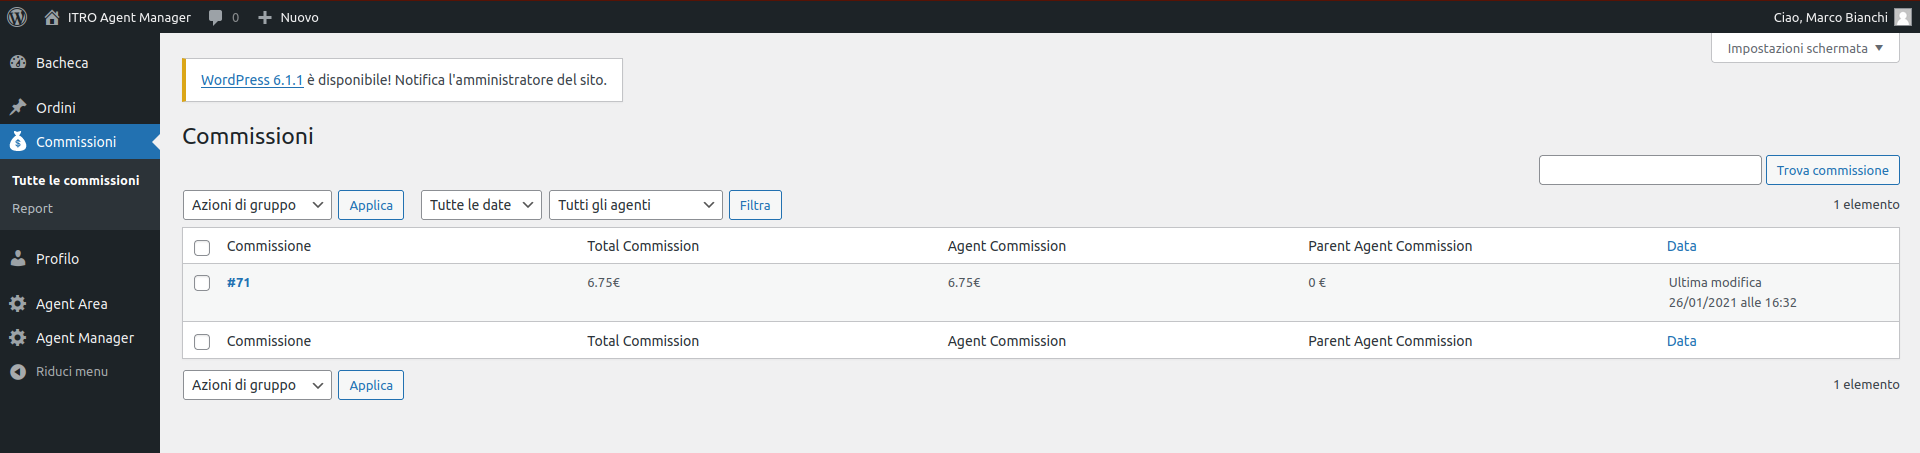1920x453 pixels.
Task: Open the Tutti gli agenti dropdown
Action: tap(636, 205)
